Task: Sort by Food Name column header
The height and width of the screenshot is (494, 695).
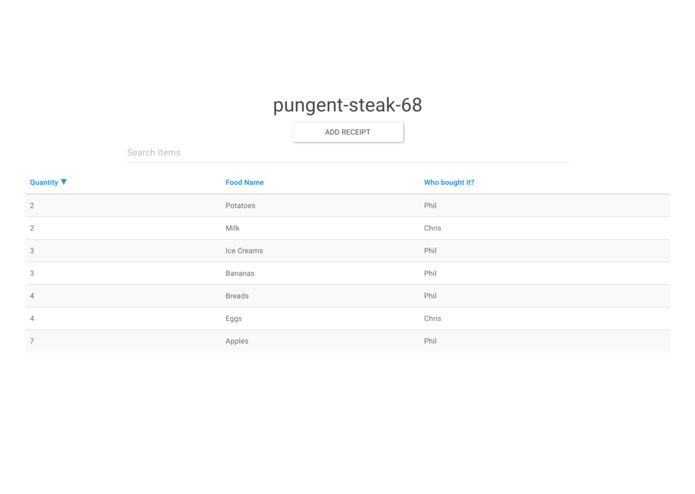Action: tap(245, 182)
